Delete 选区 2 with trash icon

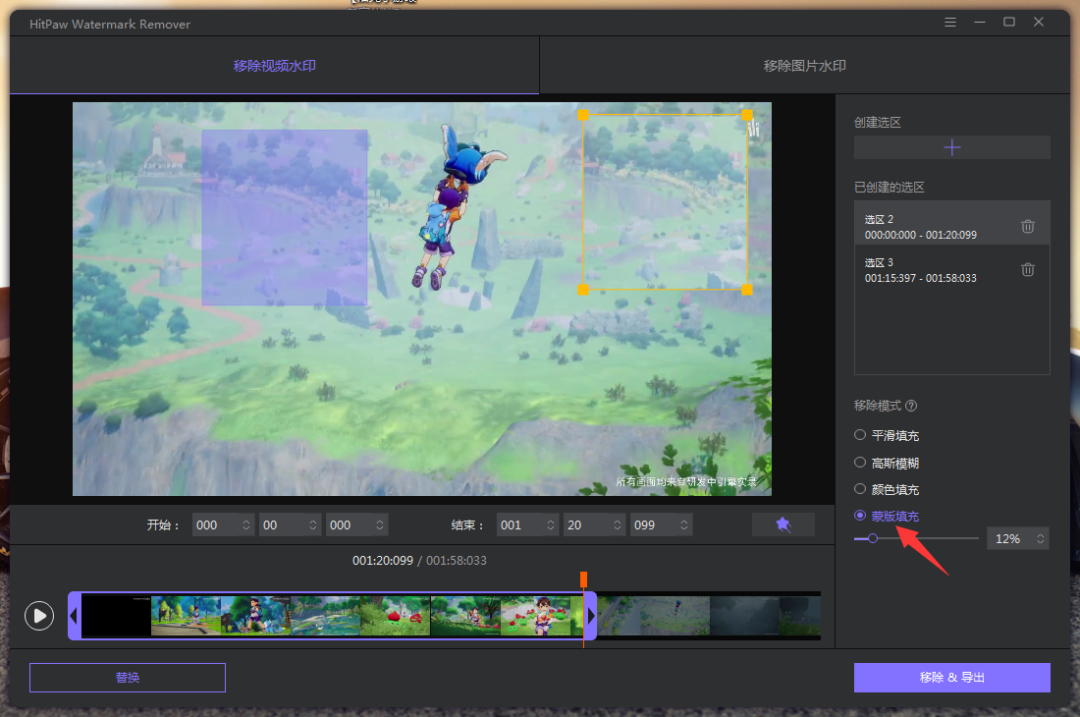(x=1027, y=226)
